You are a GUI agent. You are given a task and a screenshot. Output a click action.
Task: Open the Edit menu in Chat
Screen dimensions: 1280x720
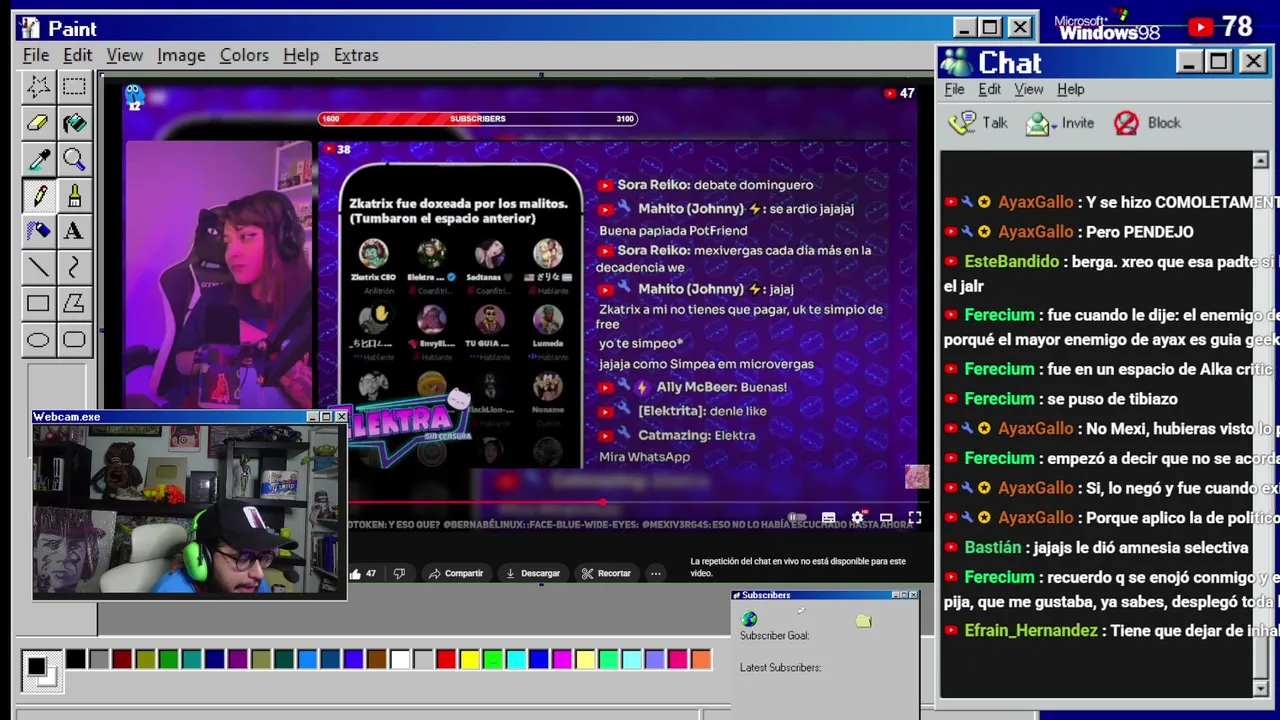[989, 89]
